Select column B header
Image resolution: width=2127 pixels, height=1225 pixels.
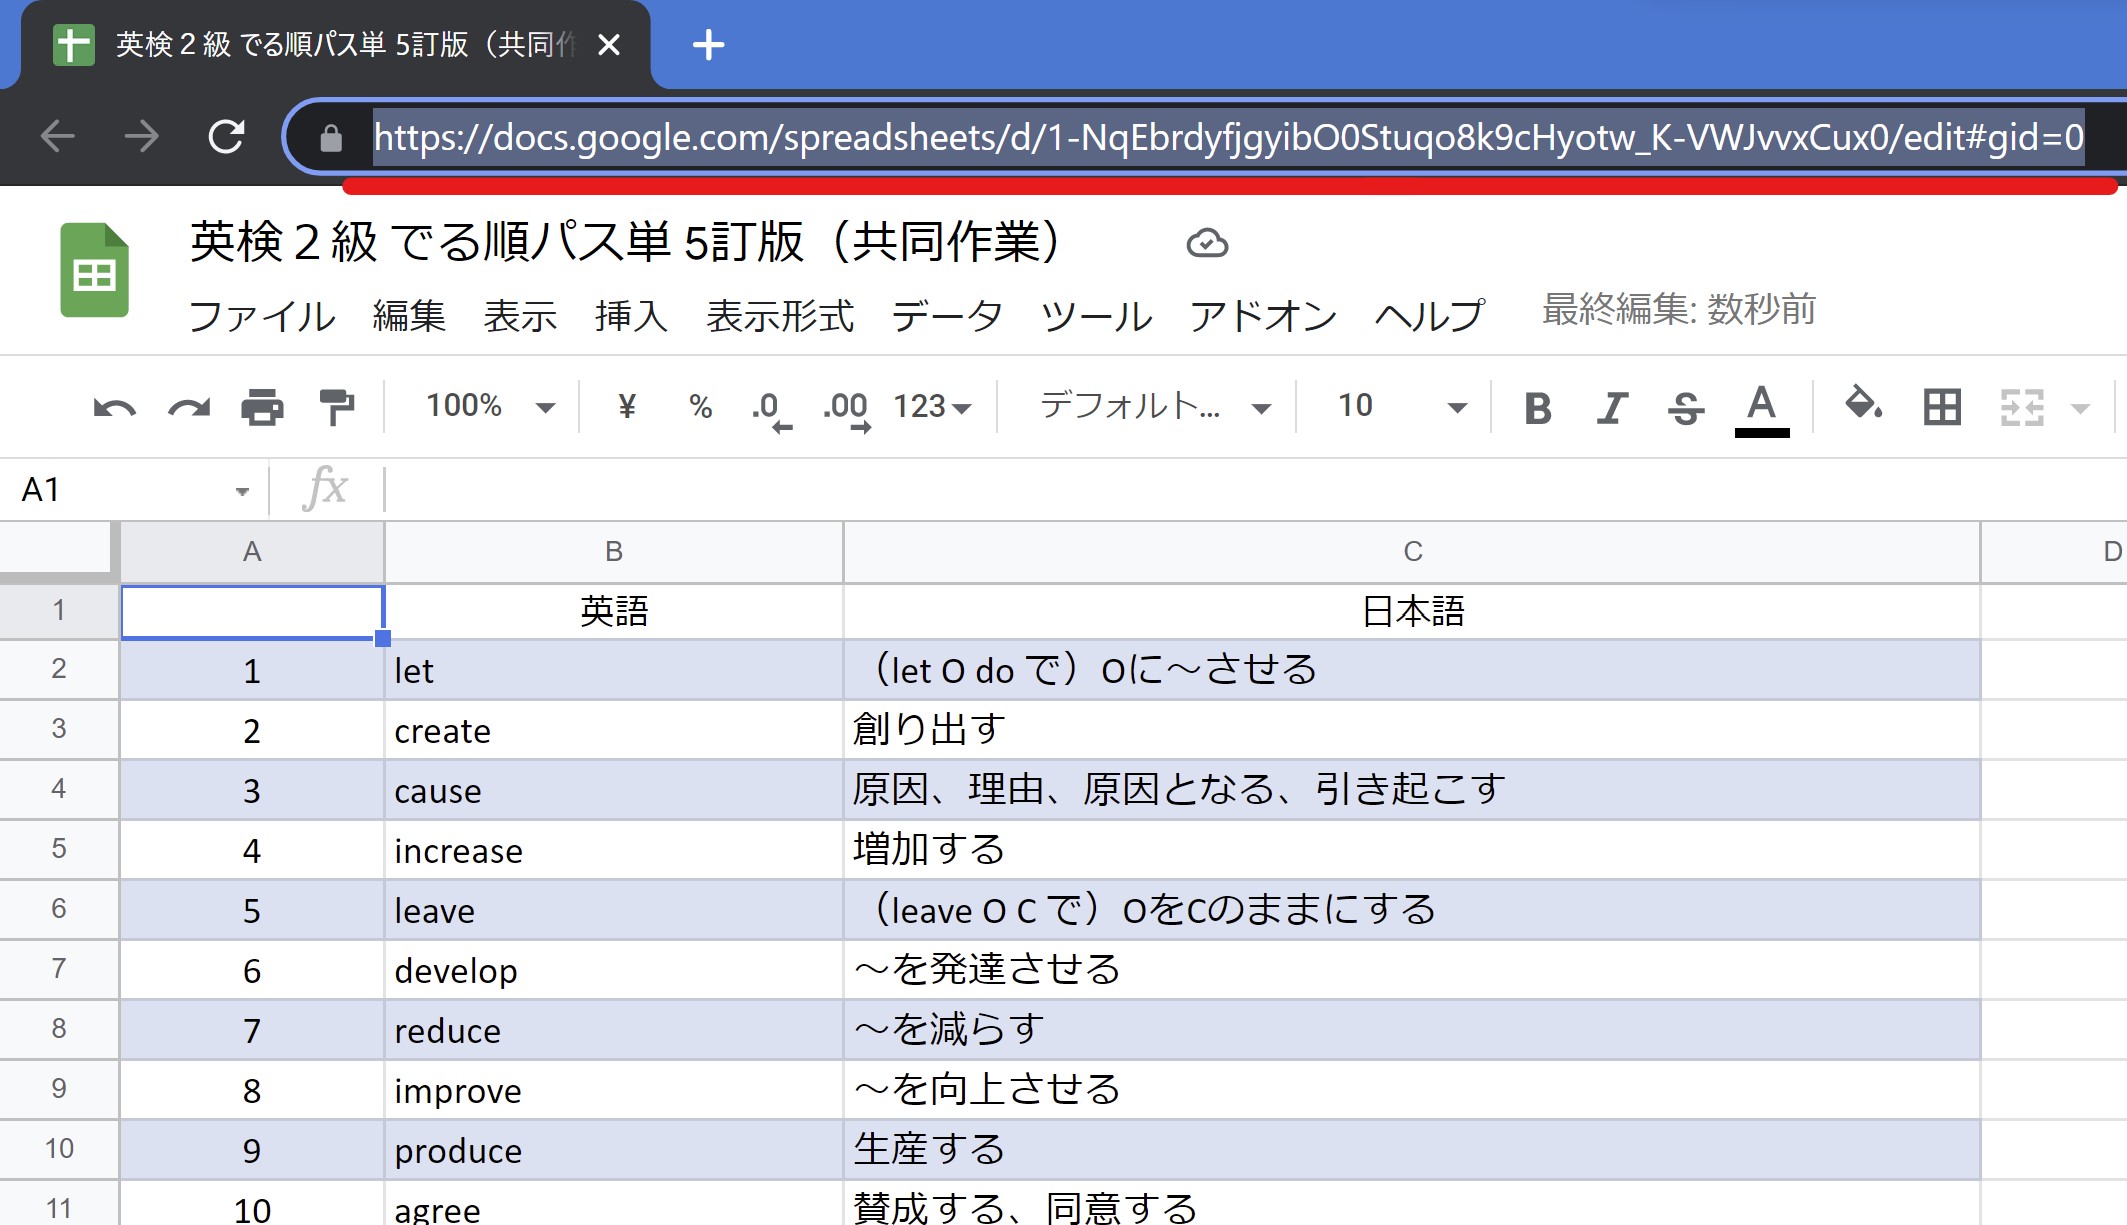614,552
